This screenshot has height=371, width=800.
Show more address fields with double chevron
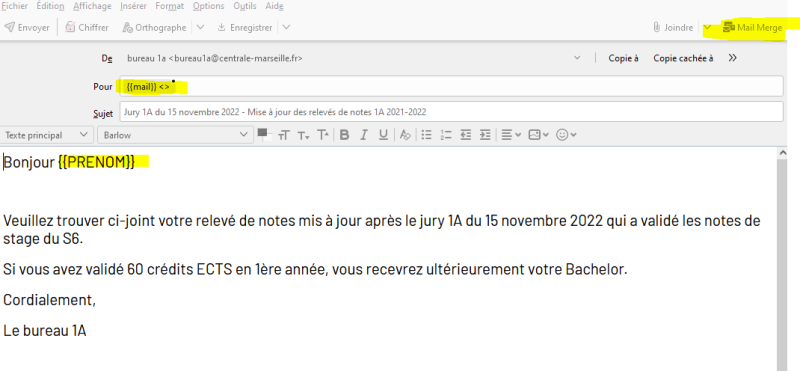(x=733, y=58)
